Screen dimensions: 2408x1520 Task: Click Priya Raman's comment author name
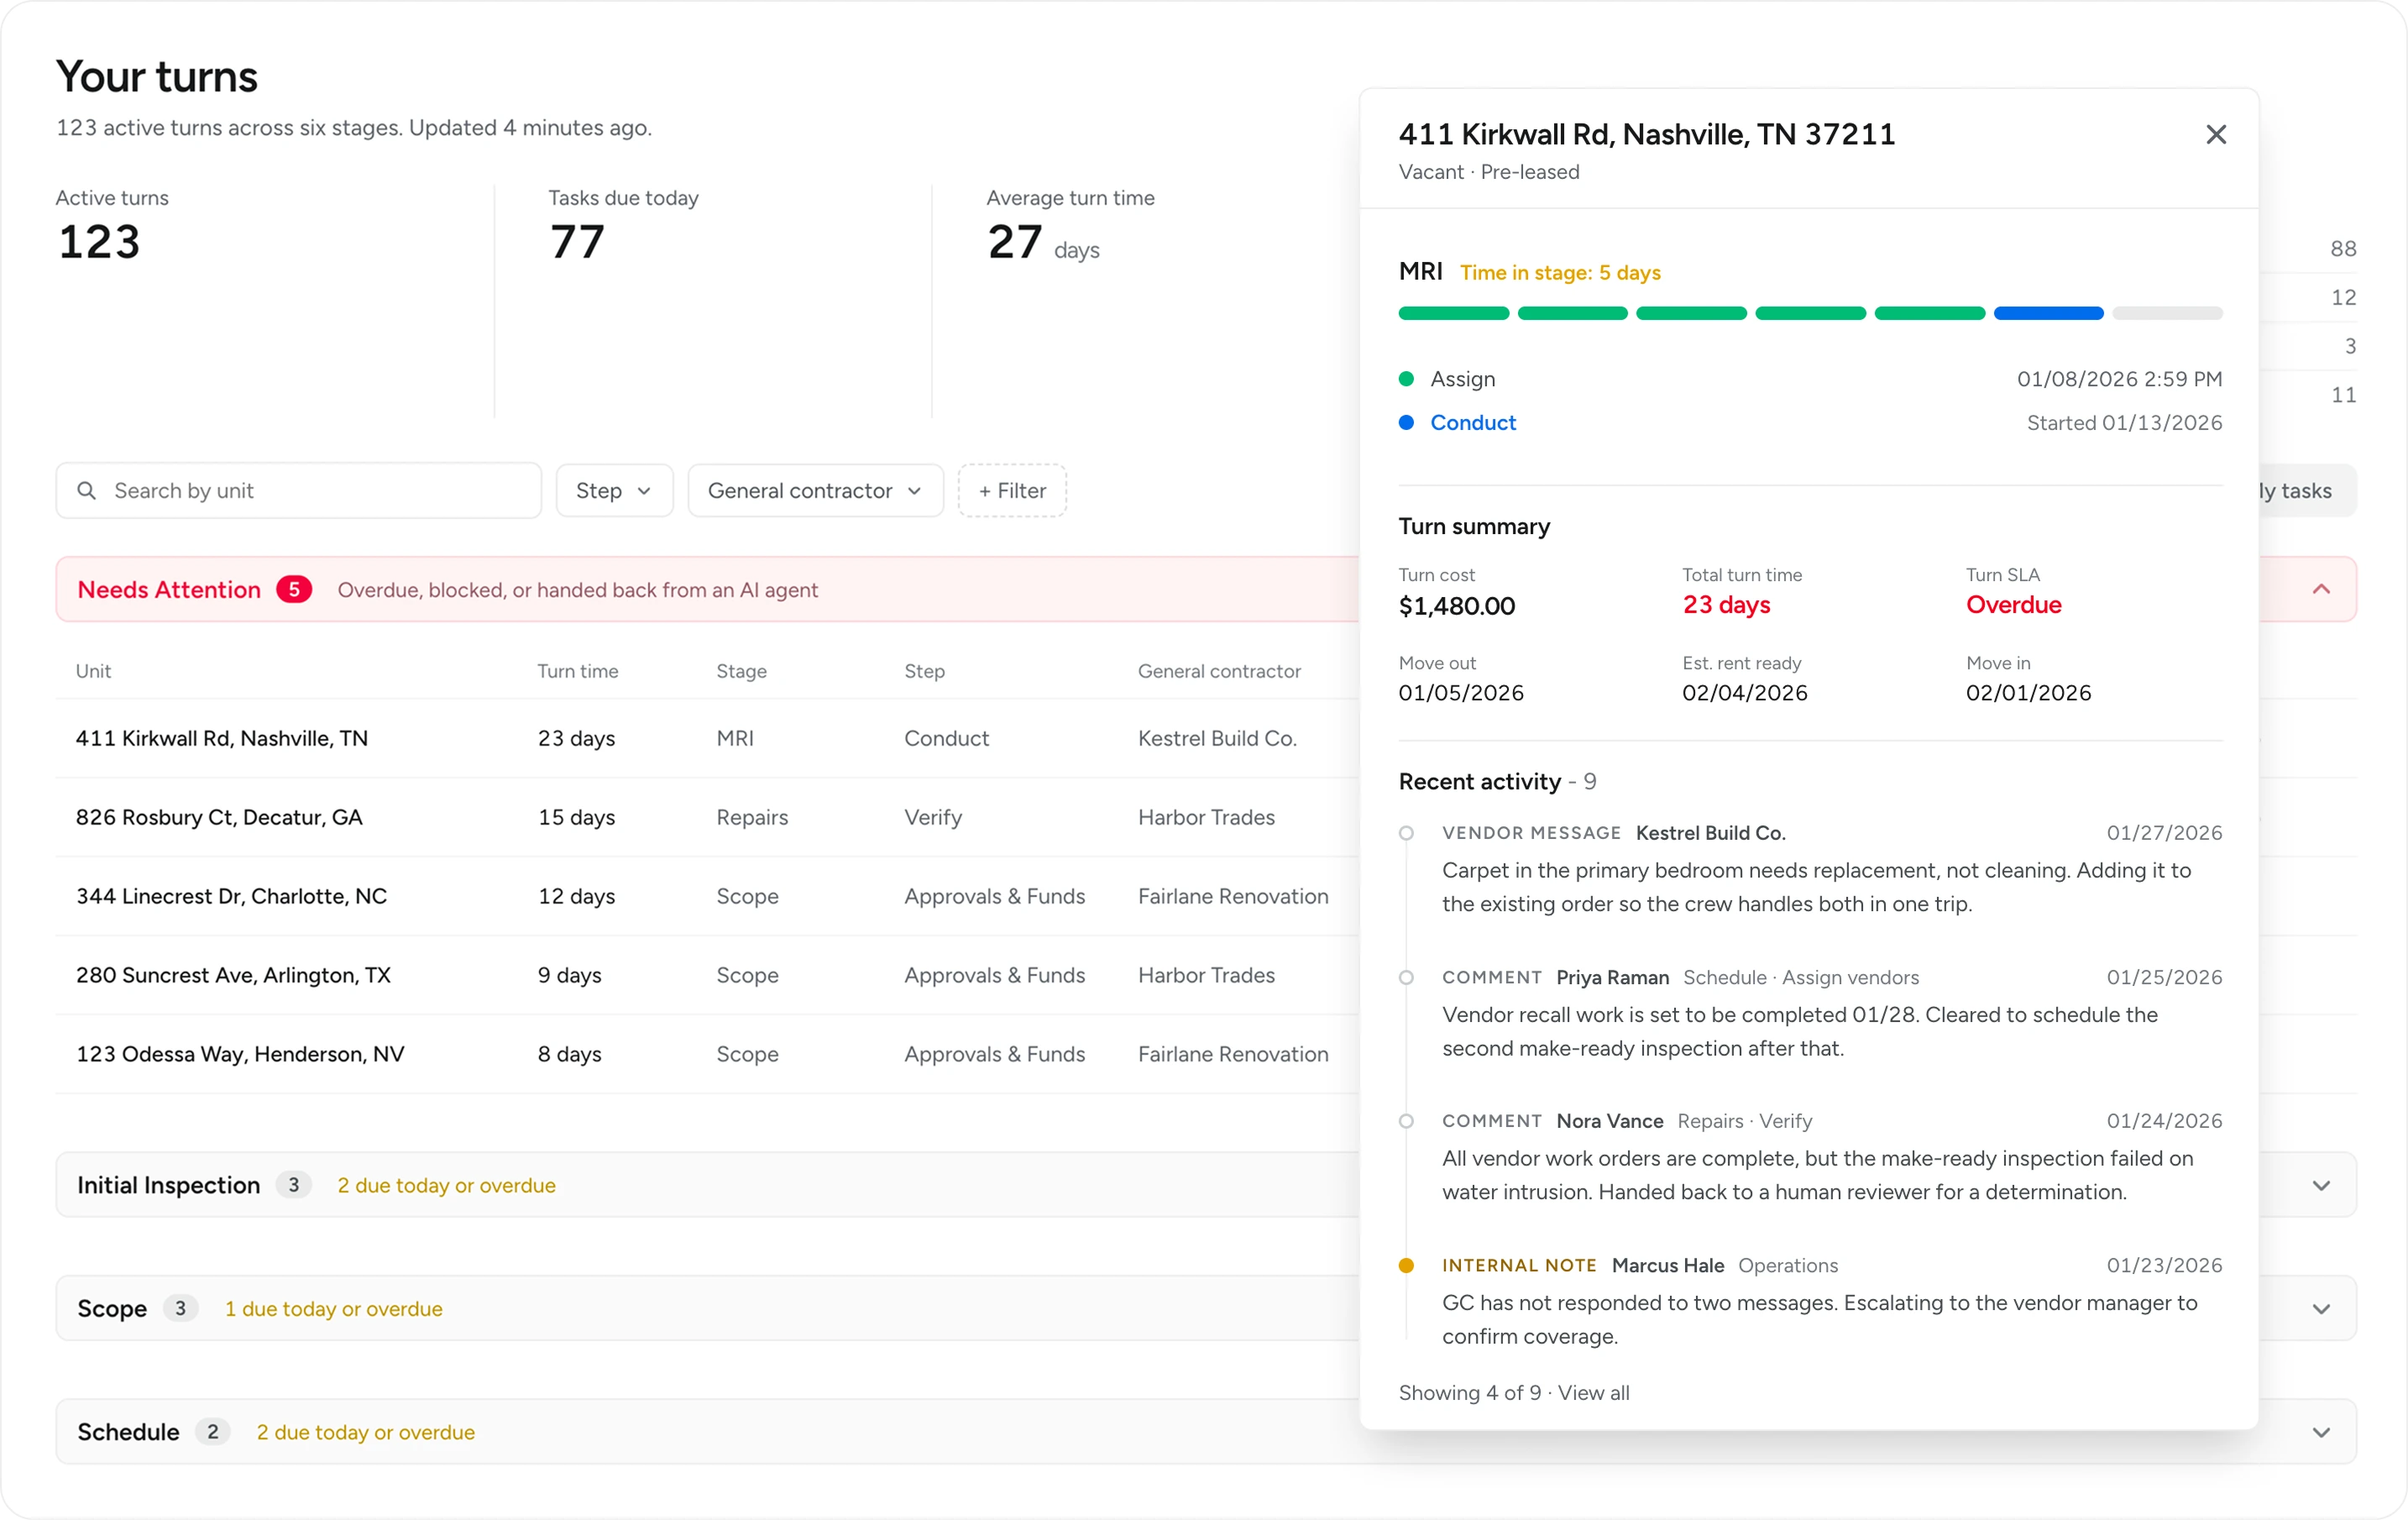[x=1612, y=978]
